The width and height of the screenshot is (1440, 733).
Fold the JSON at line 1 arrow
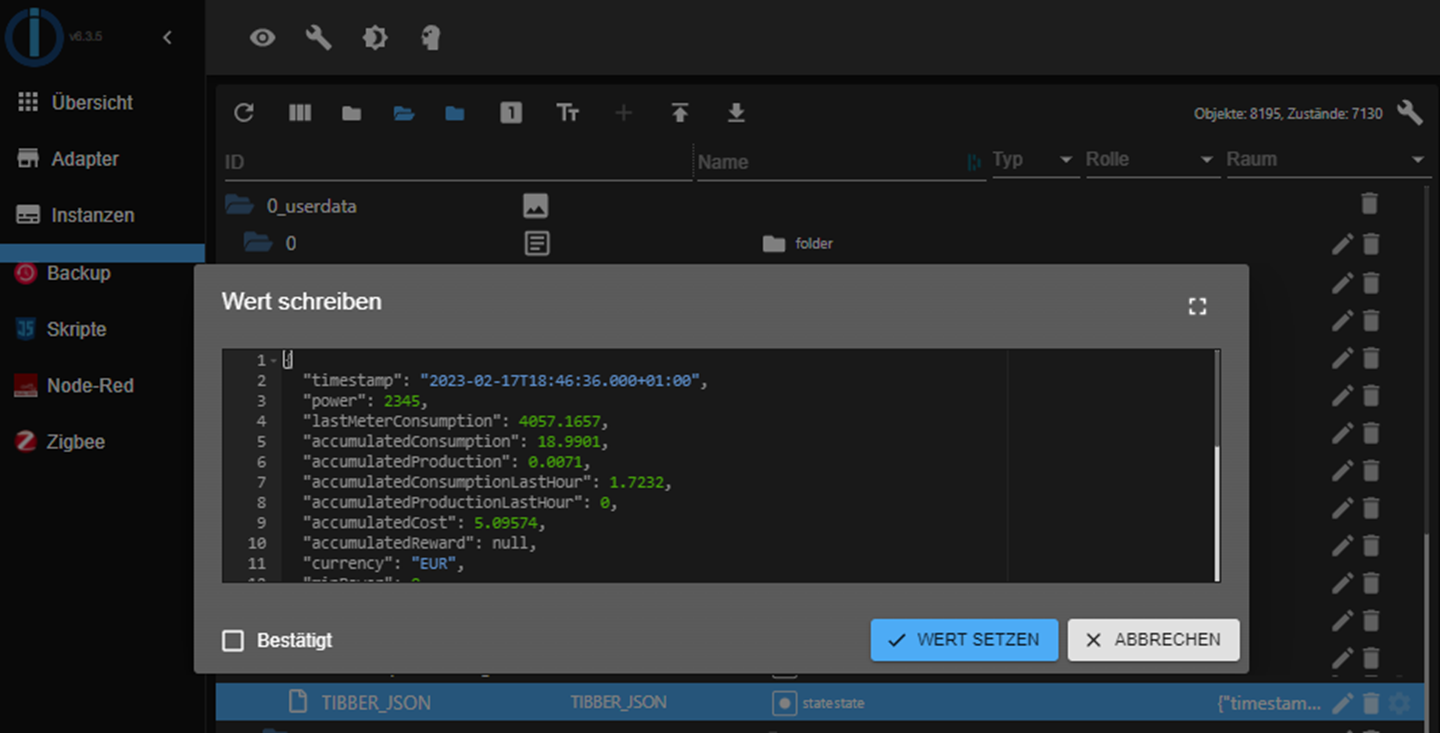[273, 360]
